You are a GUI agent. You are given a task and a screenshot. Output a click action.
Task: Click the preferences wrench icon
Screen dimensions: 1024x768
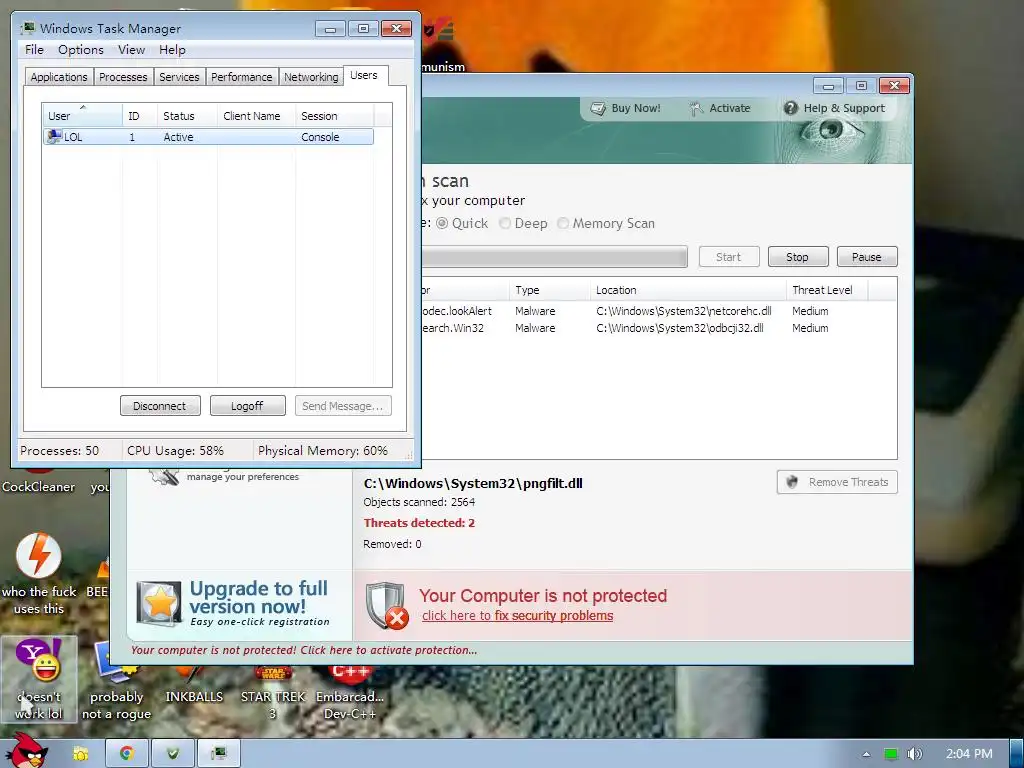point(164,477)
